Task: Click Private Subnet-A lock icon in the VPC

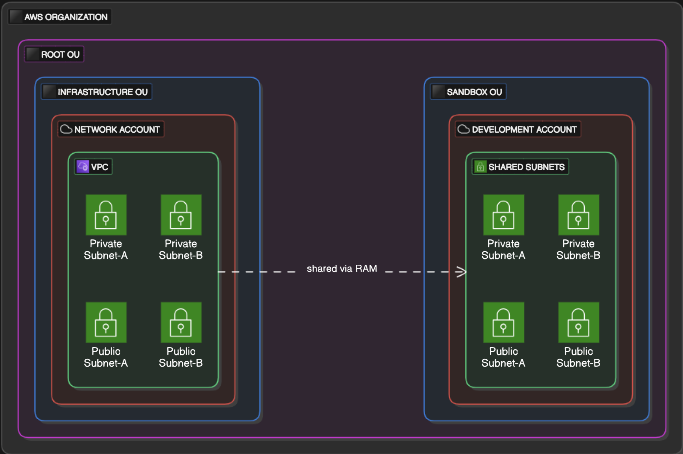Action: coord(106,215)
